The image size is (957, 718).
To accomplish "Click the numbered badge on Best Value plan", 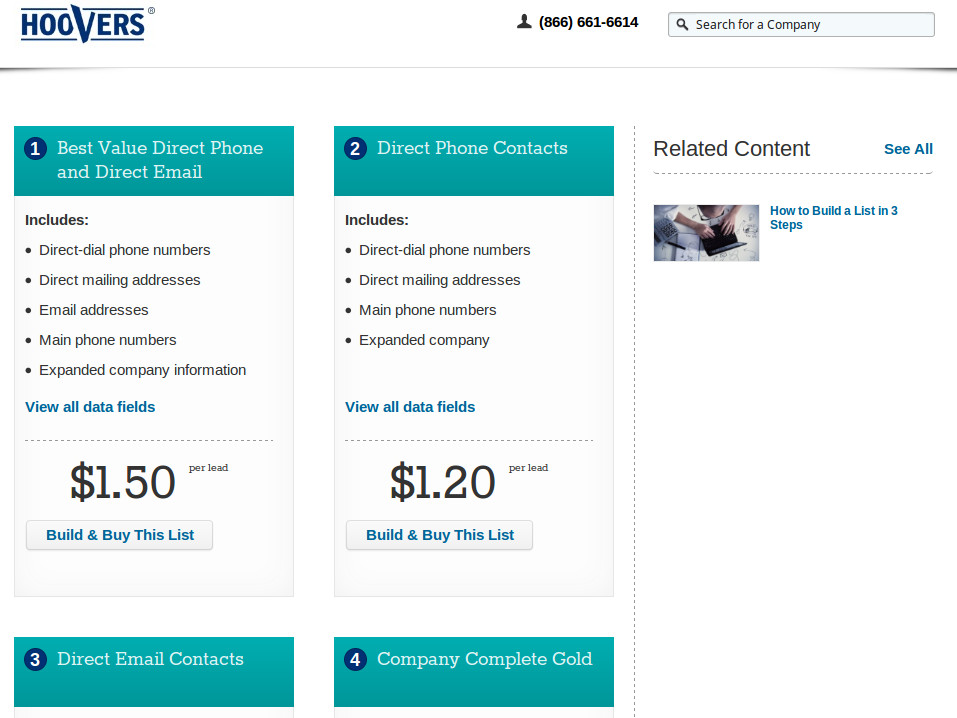I will tap(35, 147).
